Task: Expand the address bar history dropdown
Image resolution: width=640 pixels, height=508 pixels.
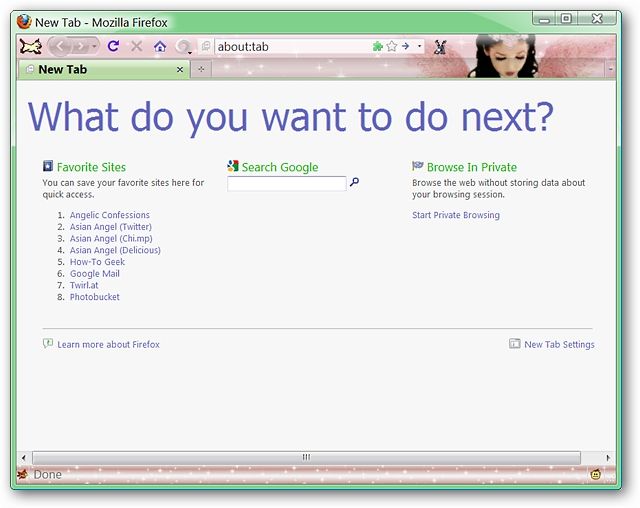Action: pos(419,46)
